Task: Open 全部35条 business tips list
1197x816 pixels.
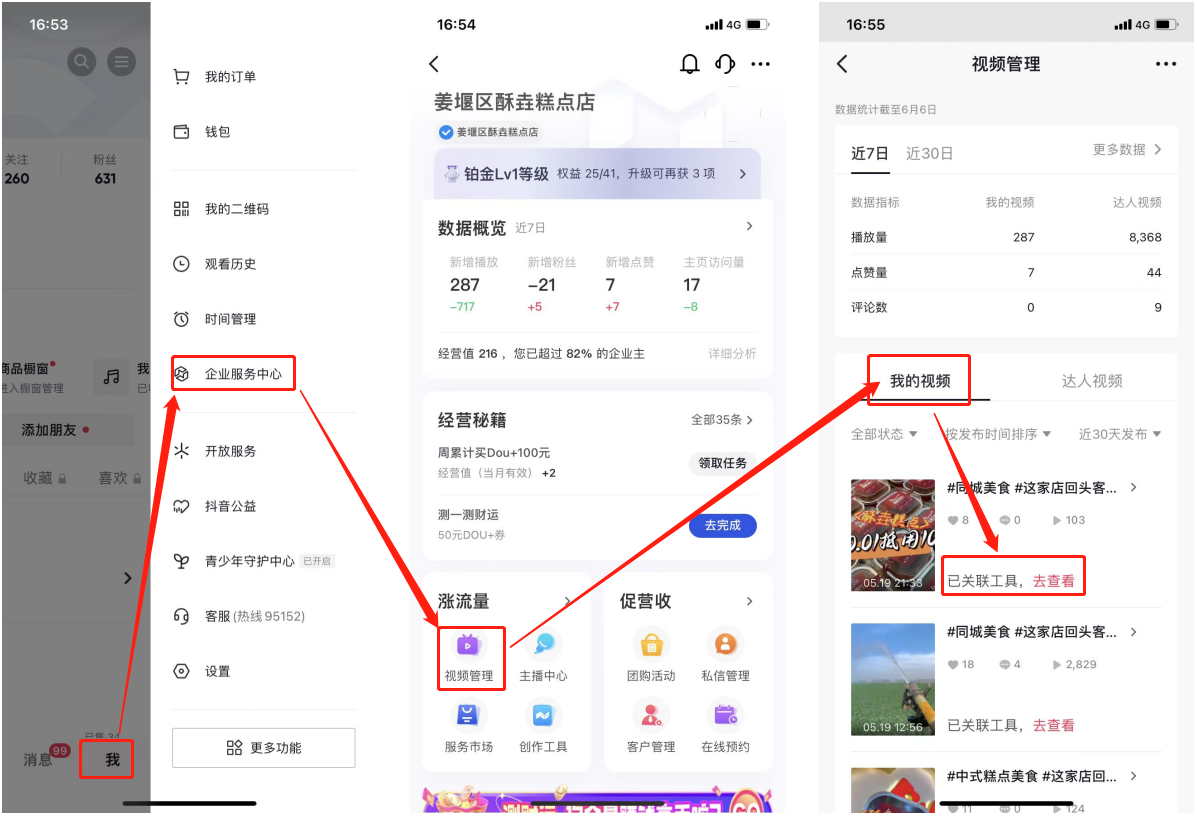Action: point(722,420)
